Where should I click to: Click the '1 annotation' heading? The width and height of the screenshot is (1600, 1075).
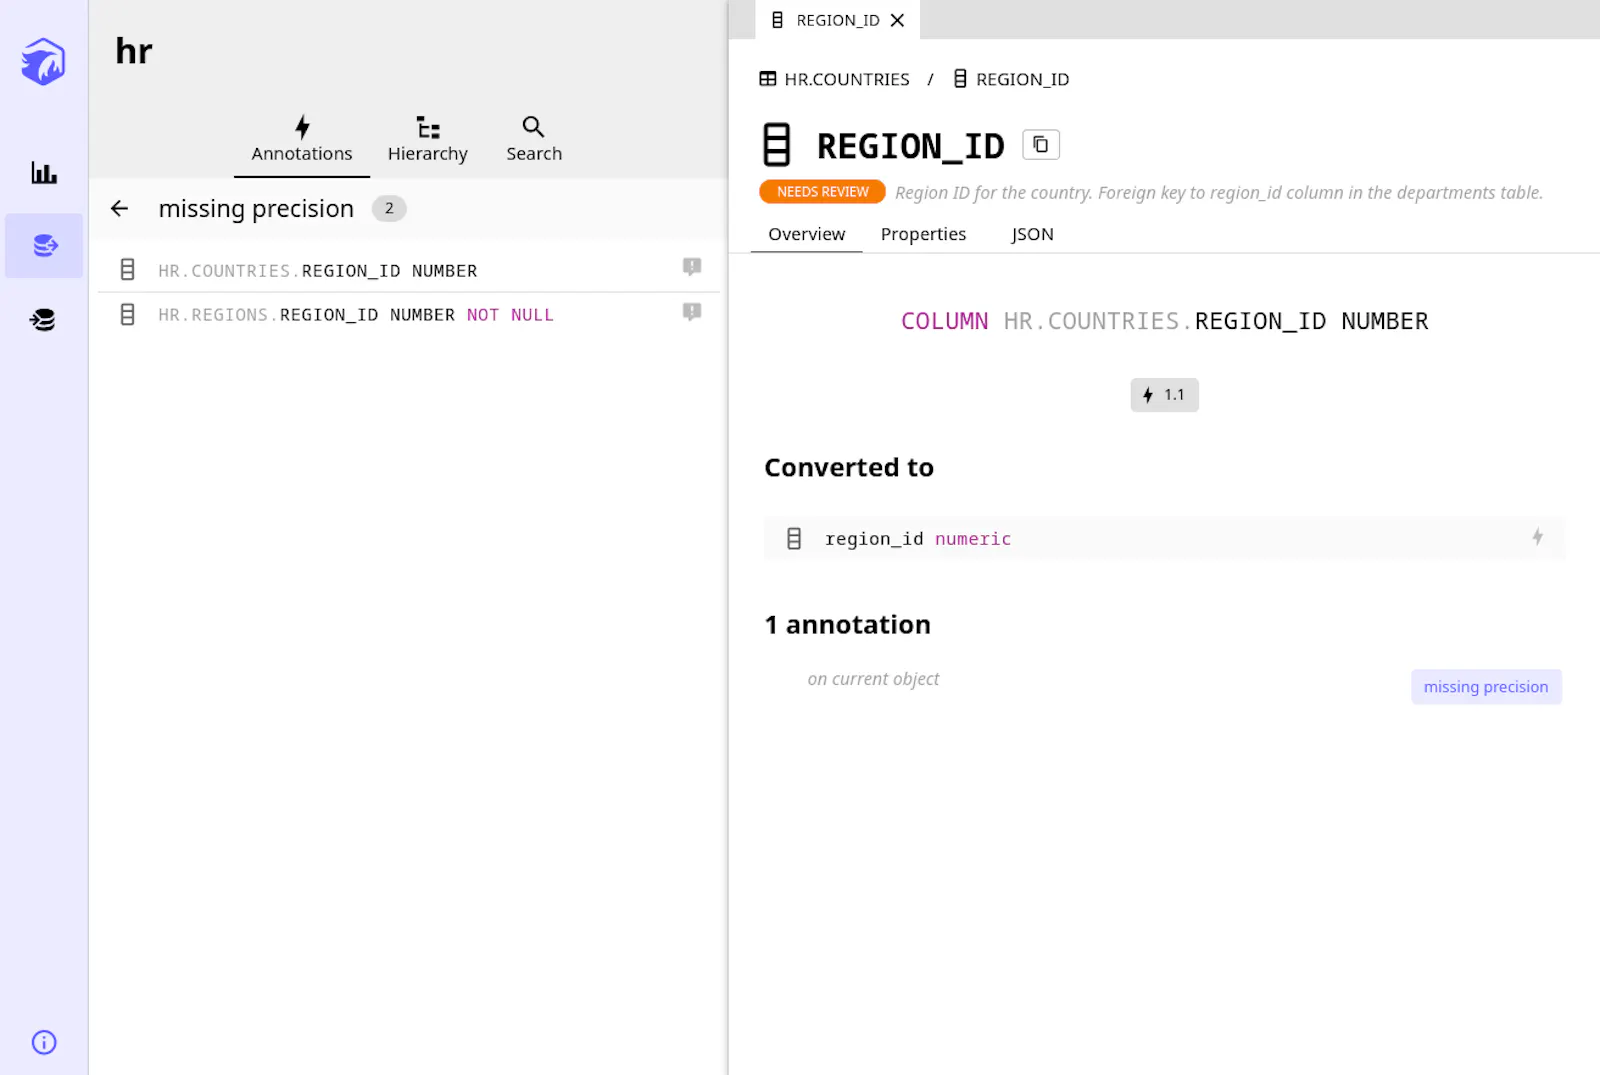click(x=848, y=625)
